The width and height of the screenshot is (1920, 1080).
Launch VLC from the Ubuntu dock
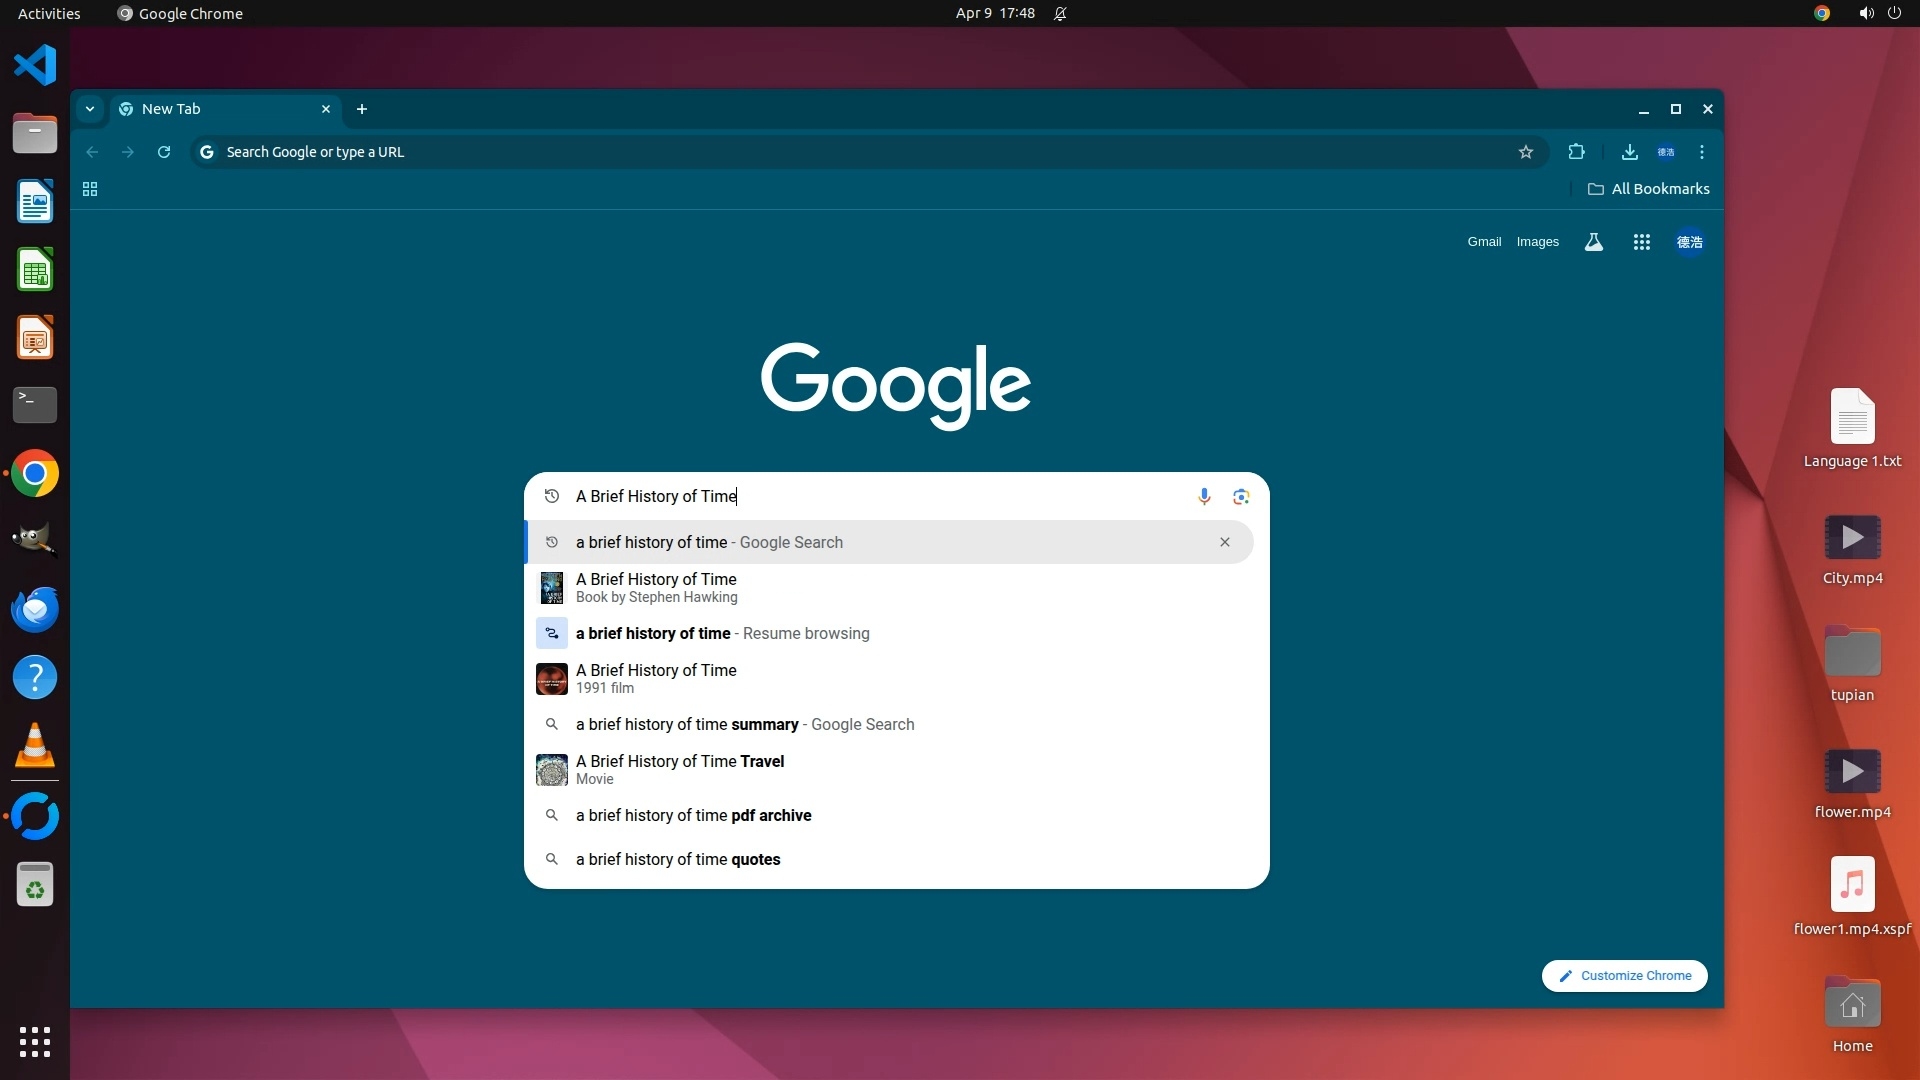[x=35, y=746]
